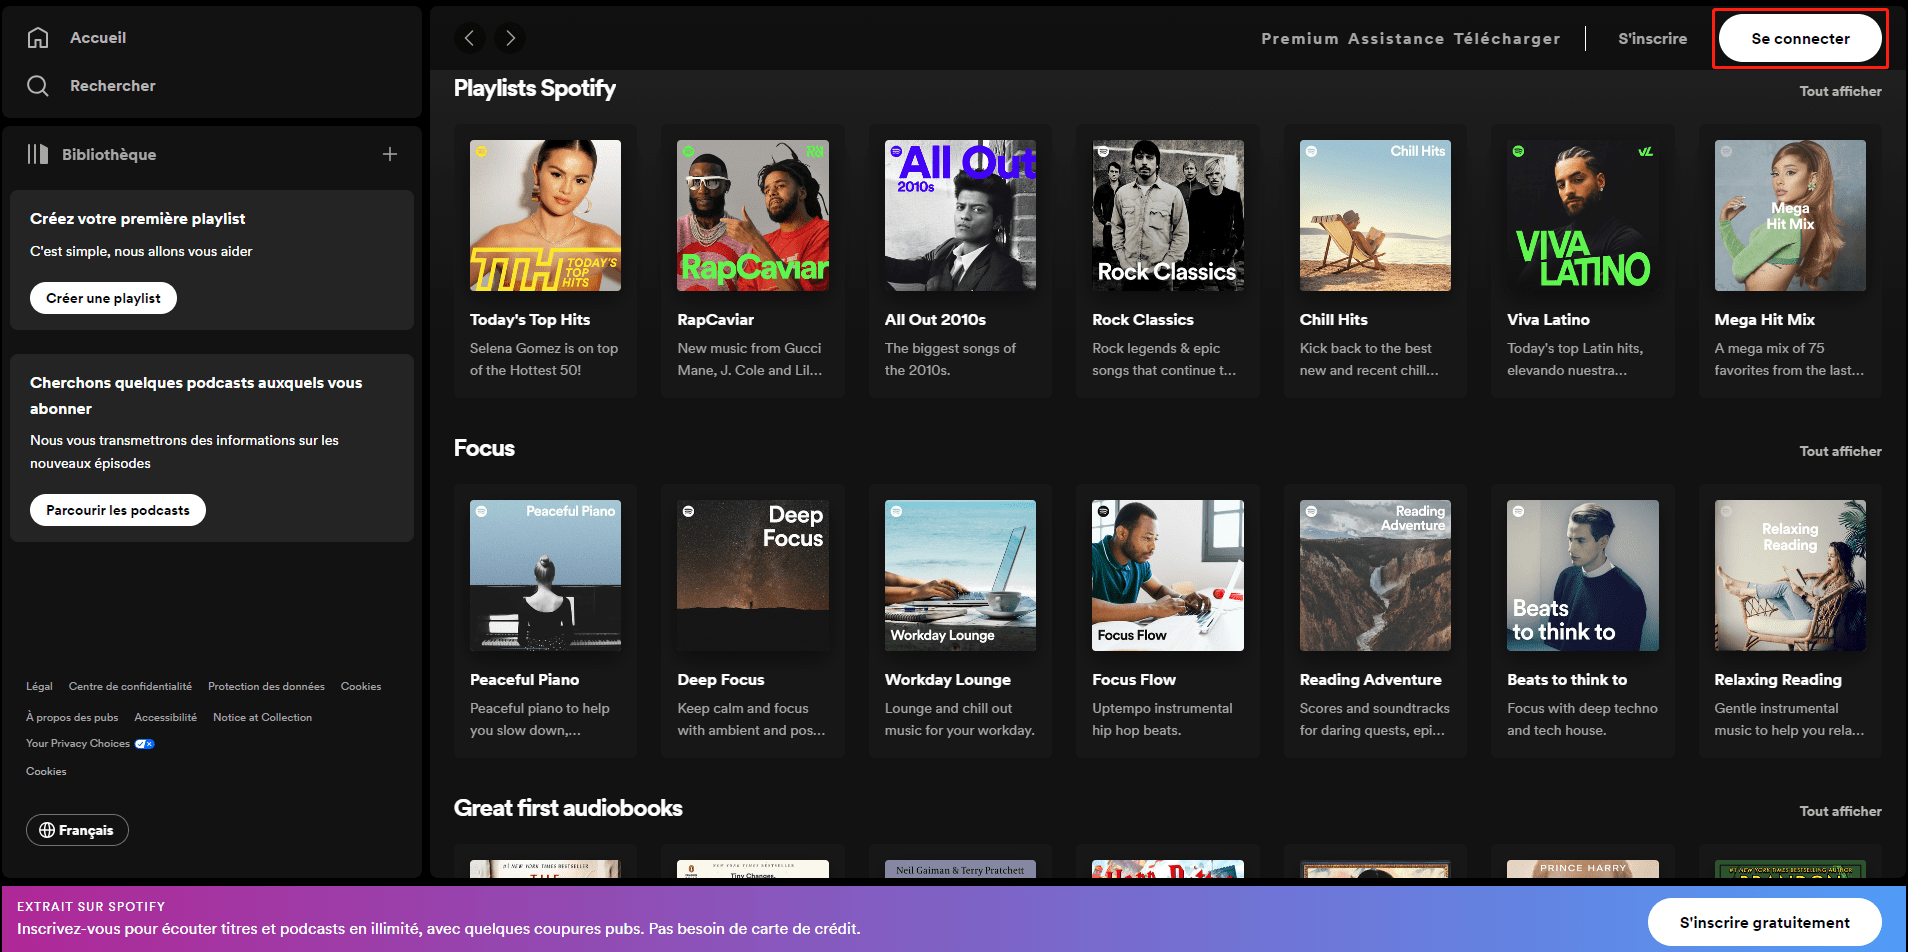Open the Deep Focus cover
The image size is (1908, 952).
(753, 575)
